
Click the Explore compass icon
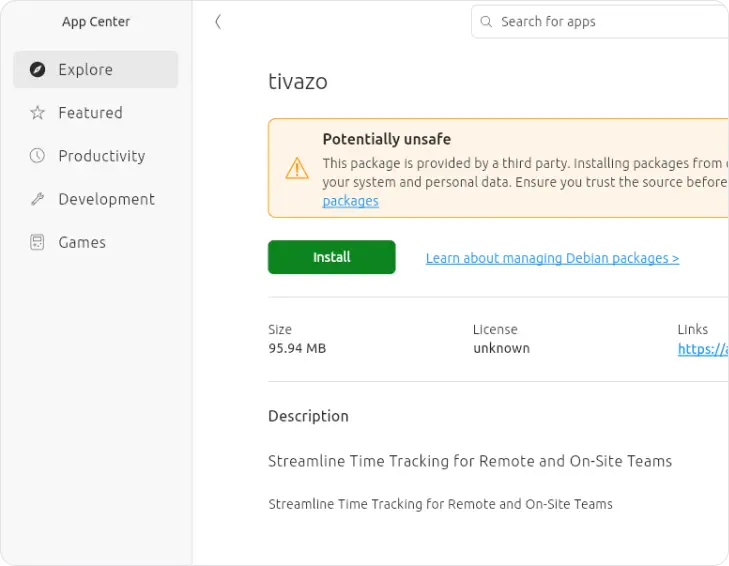pos(38,69)
